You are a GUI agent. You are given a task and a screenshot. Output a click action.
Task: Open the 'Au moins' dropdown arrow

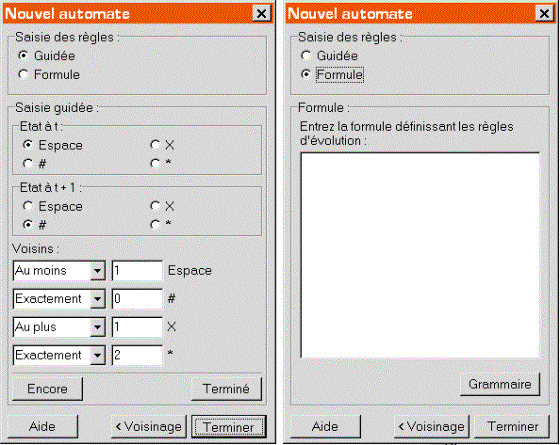[97, 271]
